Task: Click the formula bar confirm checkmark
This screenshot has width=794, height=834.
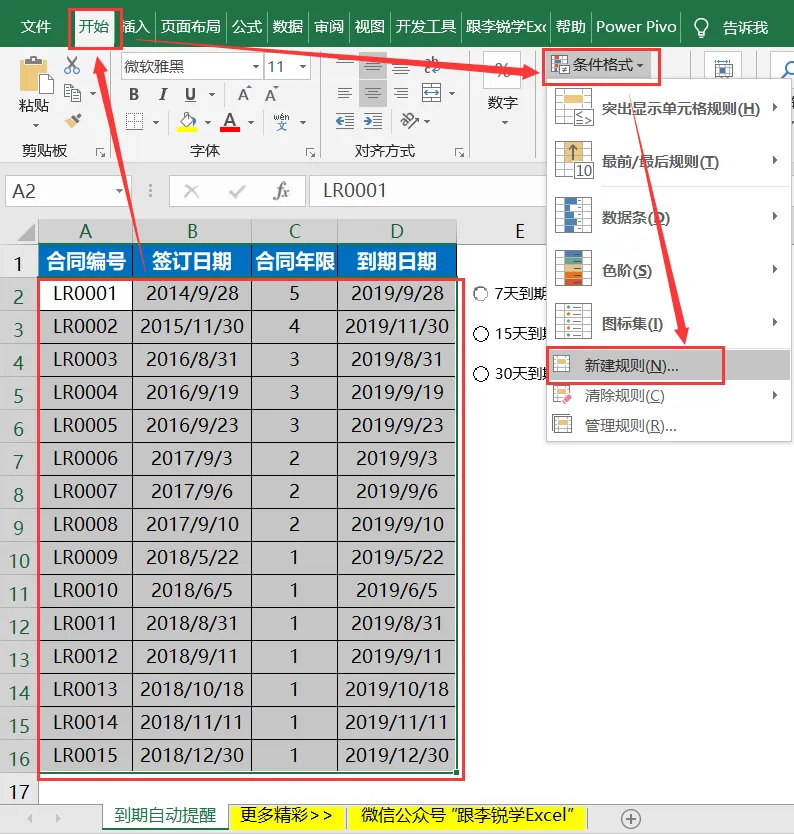Action: 237,191
